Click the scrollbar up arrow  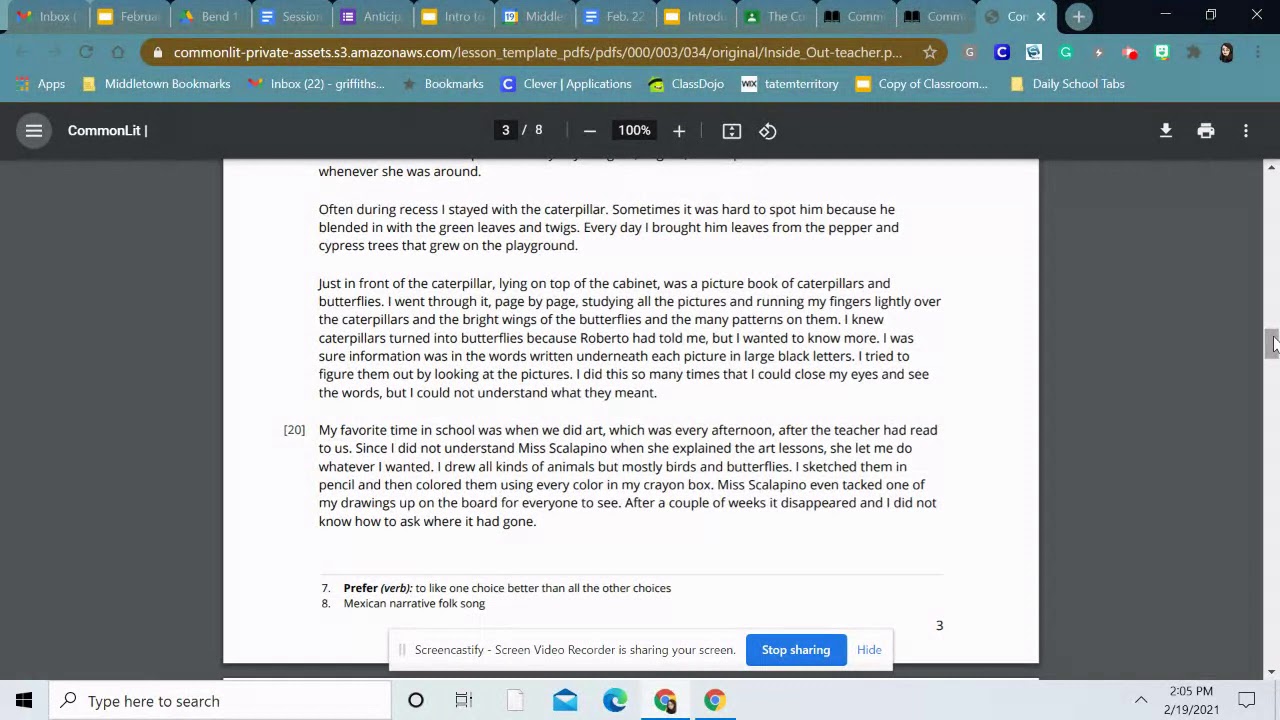[x=1272, y=168]
